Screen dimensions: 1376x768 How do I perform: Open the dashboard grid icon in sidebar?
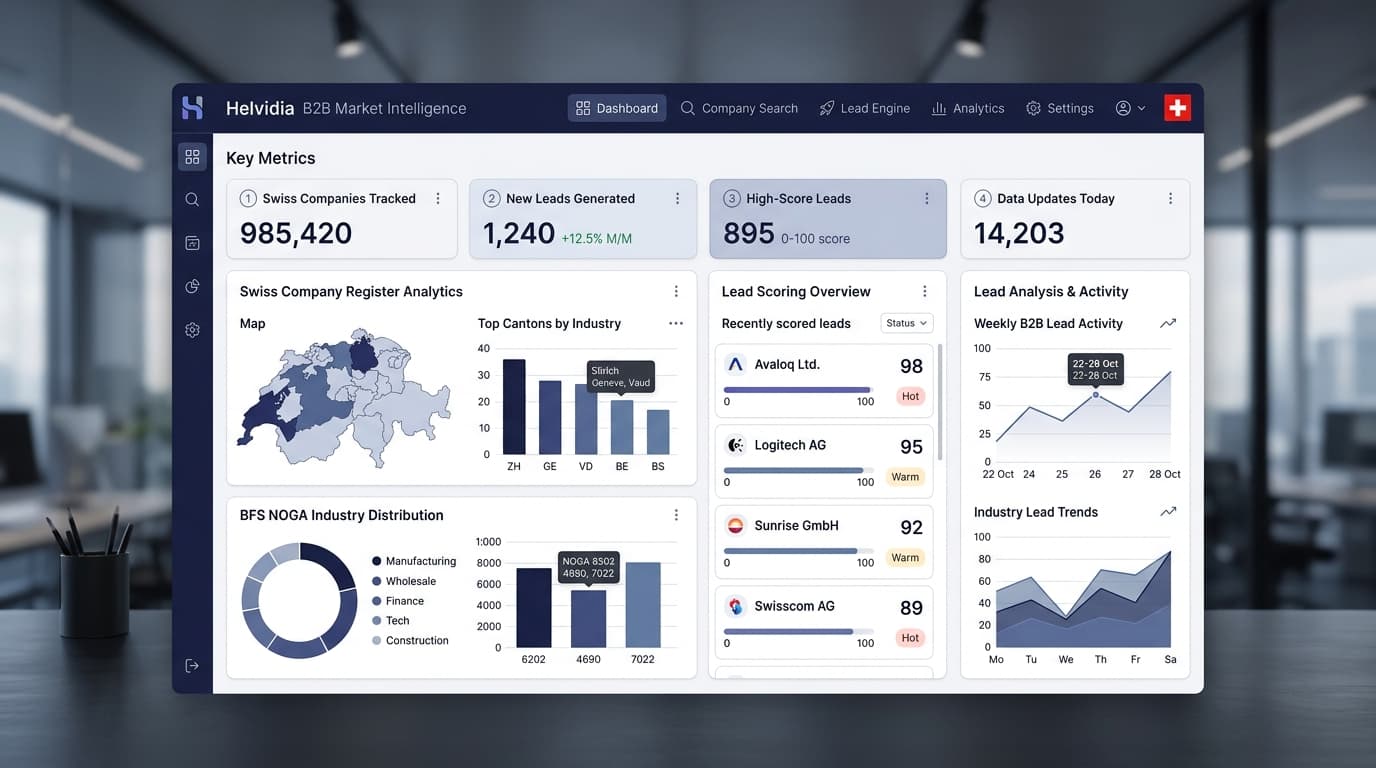pos(192,156)
